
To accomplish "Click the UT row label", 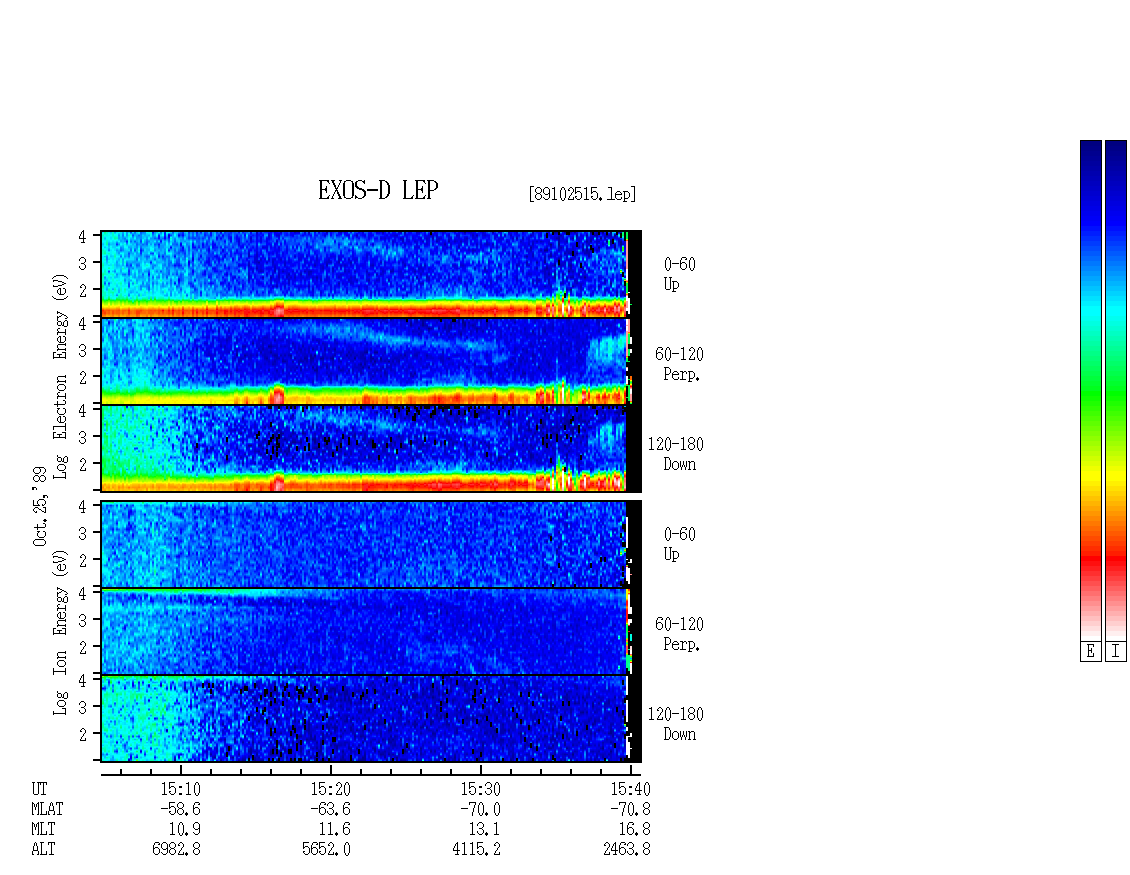I will [x=39, y=789].
